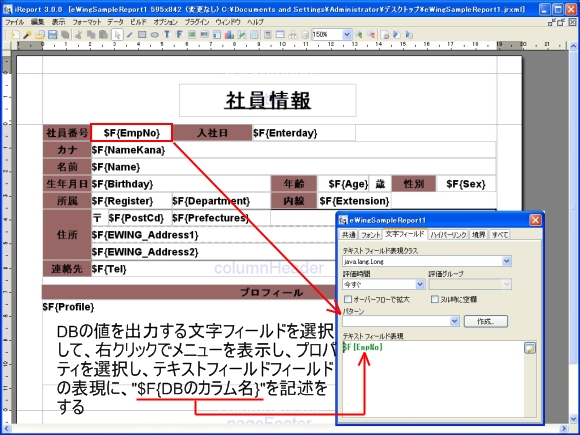Toggle the ヌル時に空欄 checkbox
This screenshot has height=435, width=580.
click(x=435, y=299)
